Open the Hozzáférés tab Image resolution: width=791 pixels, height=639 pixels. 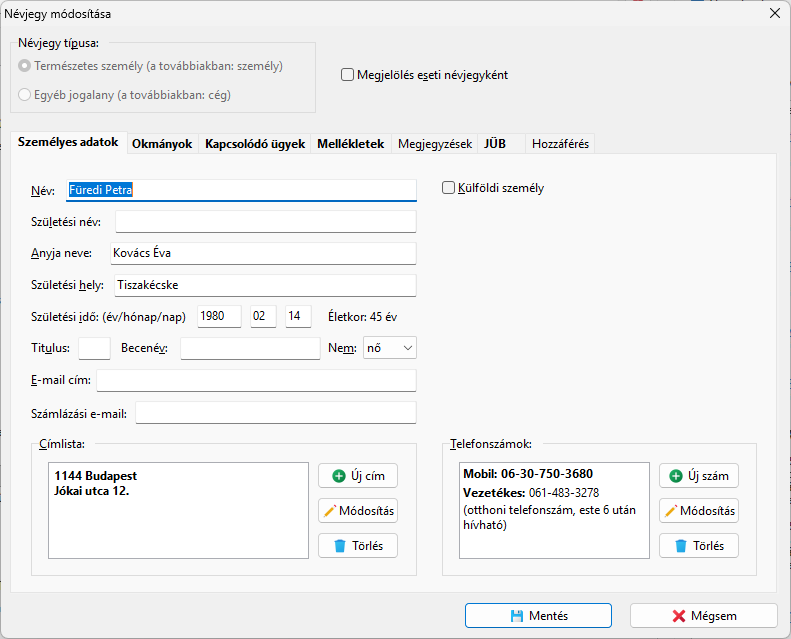[560, 144]
